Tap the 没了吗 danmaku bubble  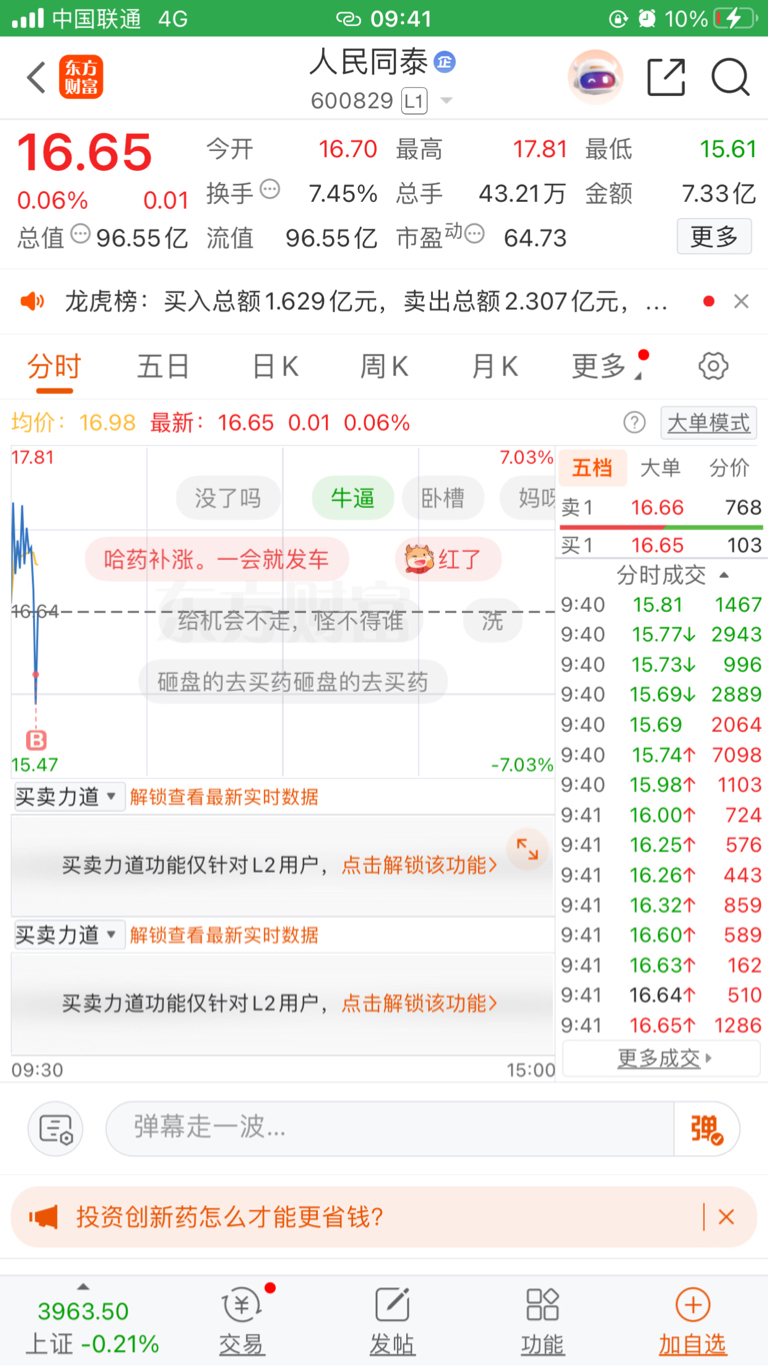click(228, 498)
